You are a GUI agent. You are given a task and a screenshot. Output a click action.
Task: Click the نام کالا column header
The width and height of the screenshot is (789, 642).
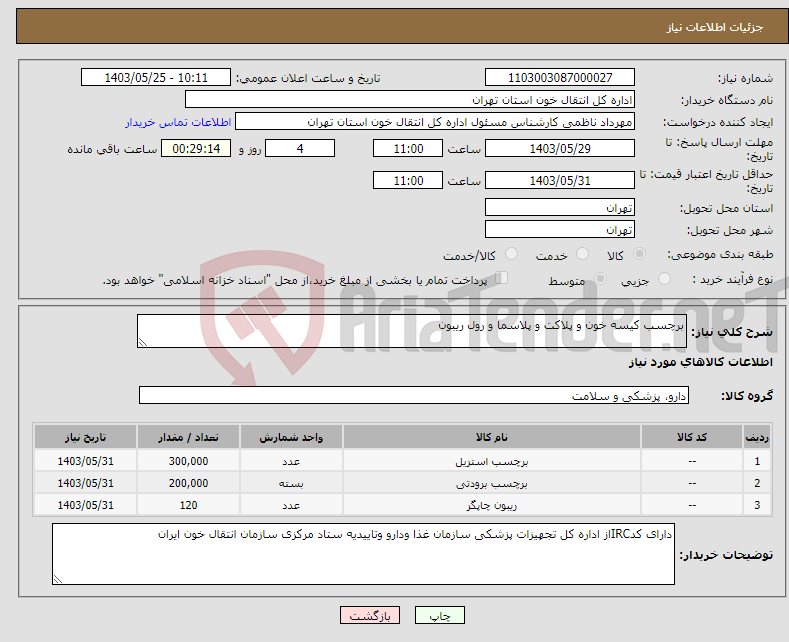point(492,437)
